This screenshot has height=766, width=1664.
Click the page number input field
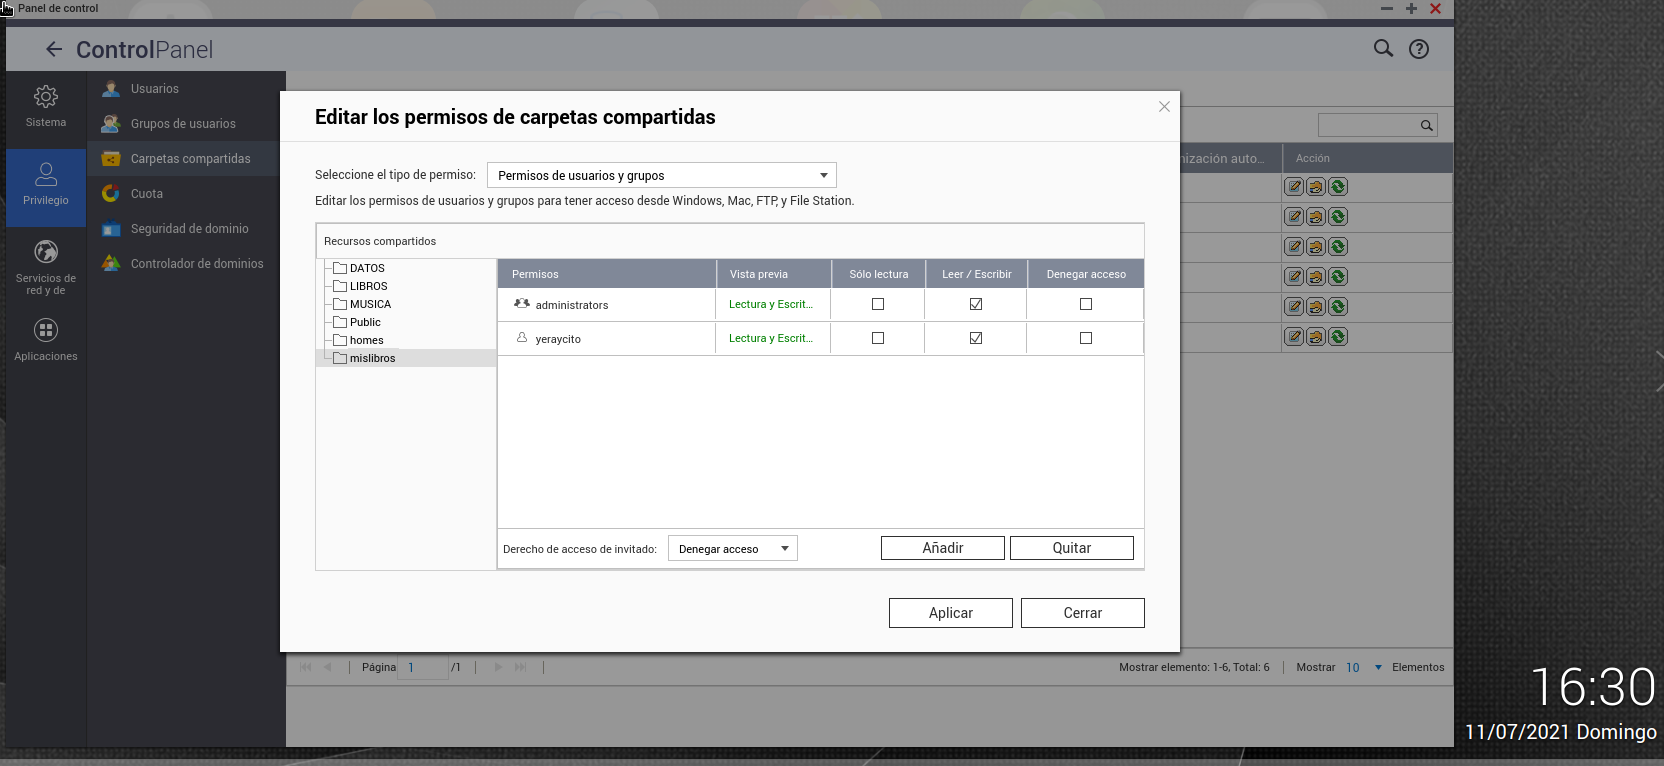coord(423,667)
